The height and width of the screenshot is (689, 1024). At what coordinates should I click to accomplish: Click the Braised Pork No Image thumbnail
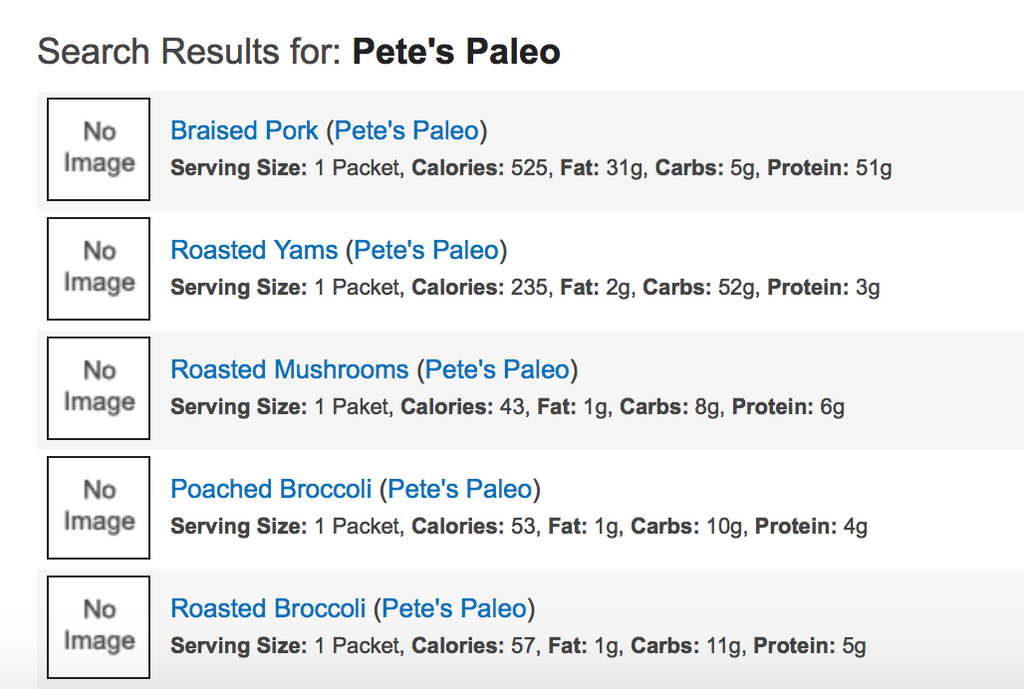click(x=98, y=148)
